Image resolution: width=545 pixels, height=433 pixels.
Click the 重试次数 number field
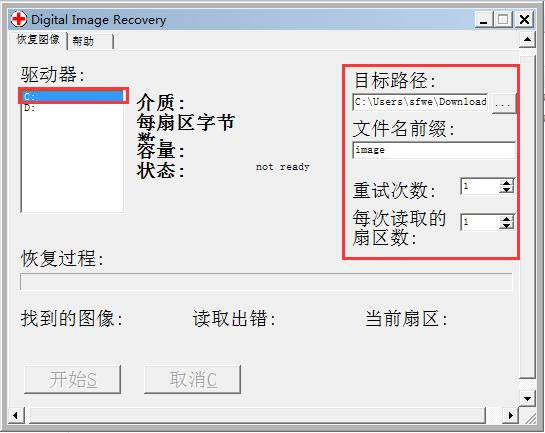click(480, 186)
